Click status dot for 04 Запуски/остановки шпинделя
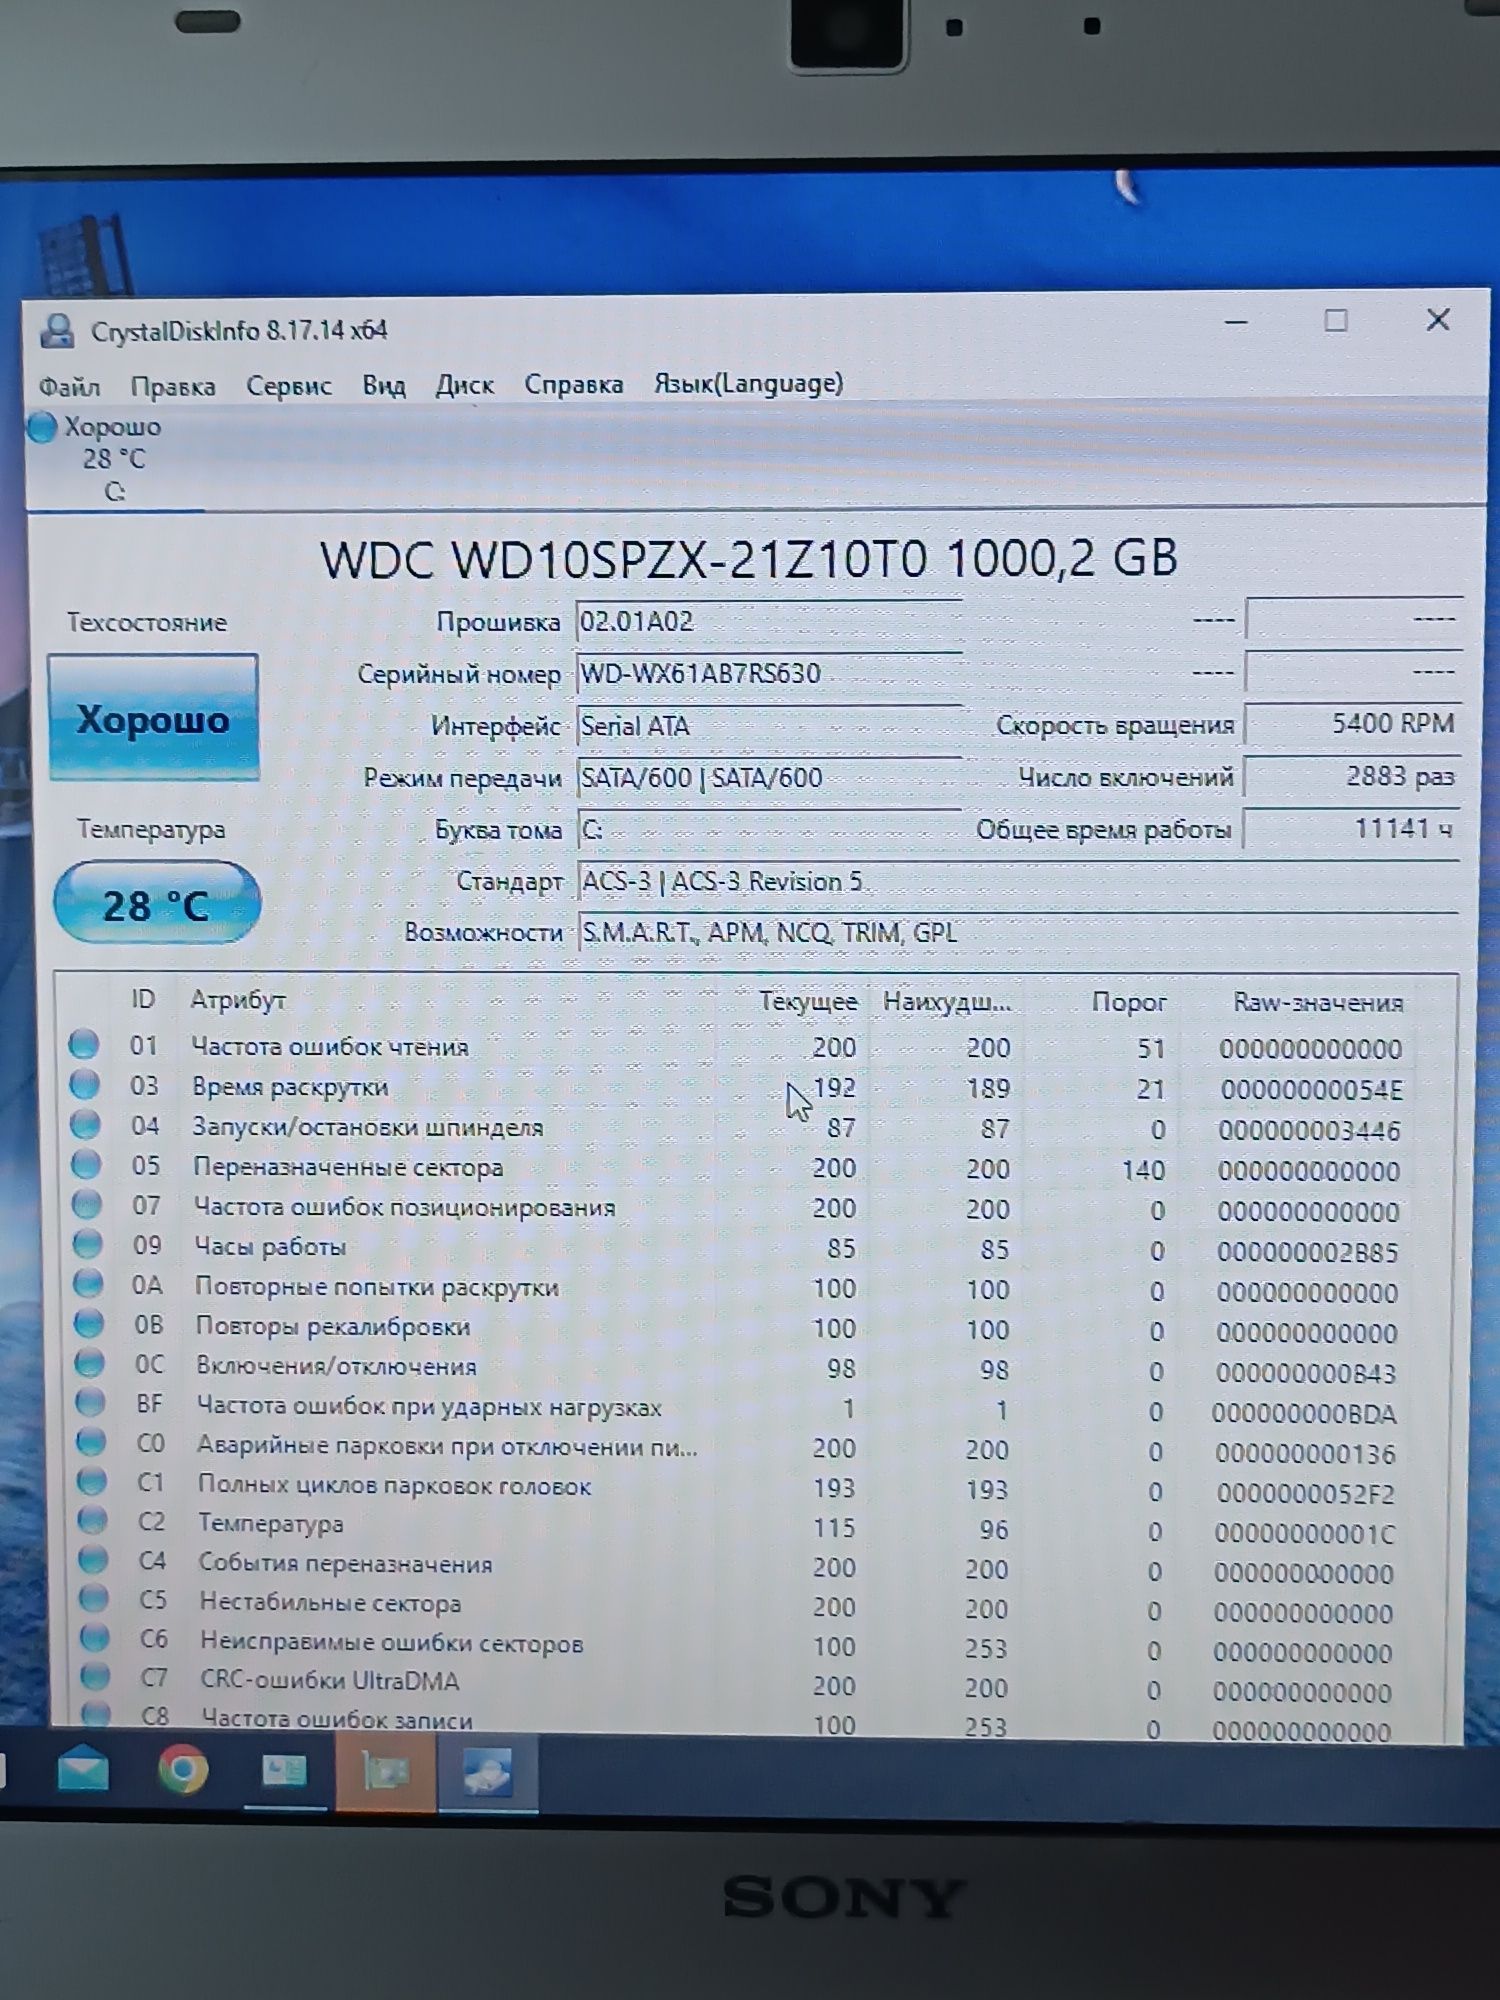Image resolution: width=1500 pixels, height=2000 pixels. click(x=86, y=1125)
